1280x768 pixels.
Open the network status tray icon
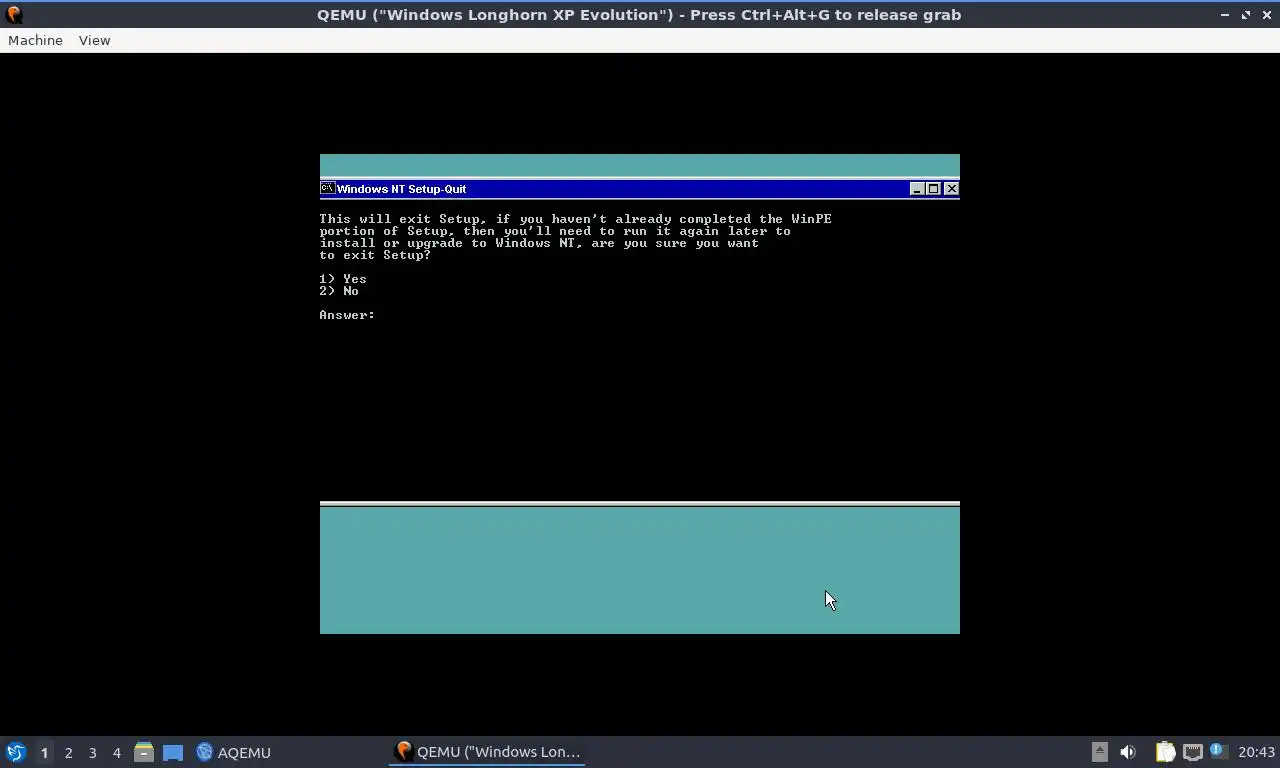(1192, 752)
